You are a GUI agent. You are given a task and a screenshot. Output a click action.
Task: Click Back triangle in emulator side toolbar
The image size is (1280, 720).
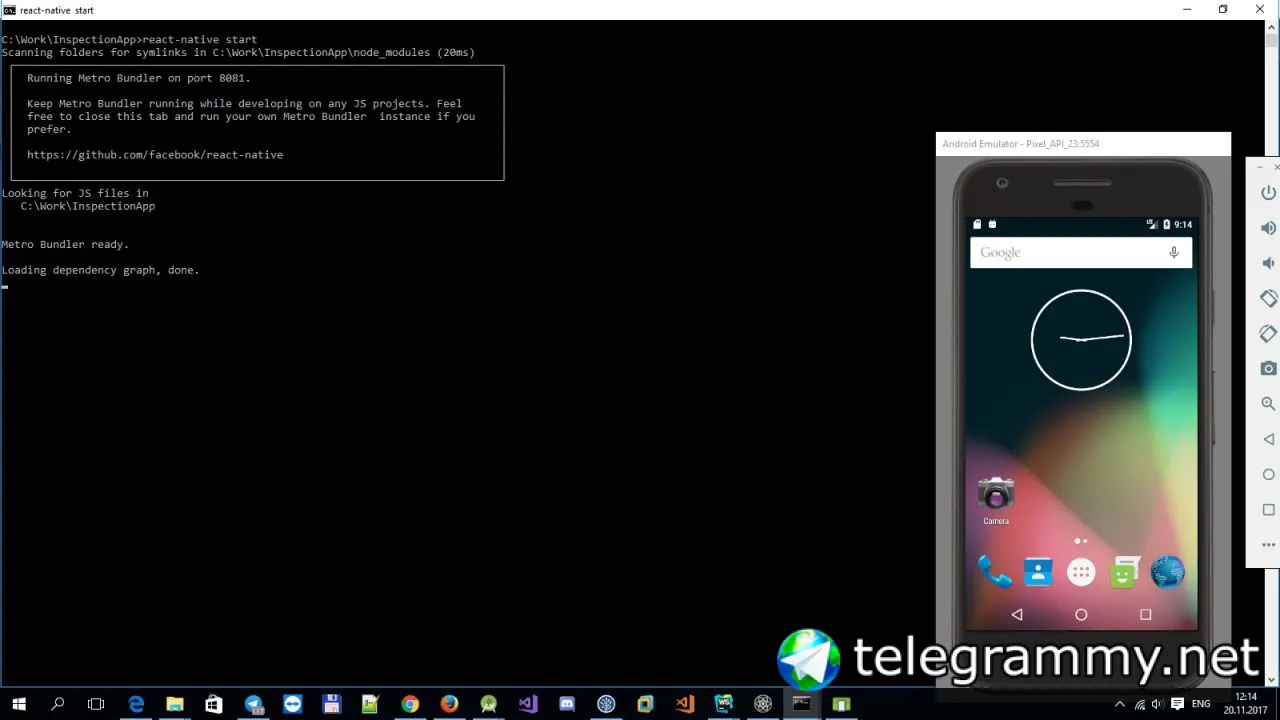(x=1268, y=439)
